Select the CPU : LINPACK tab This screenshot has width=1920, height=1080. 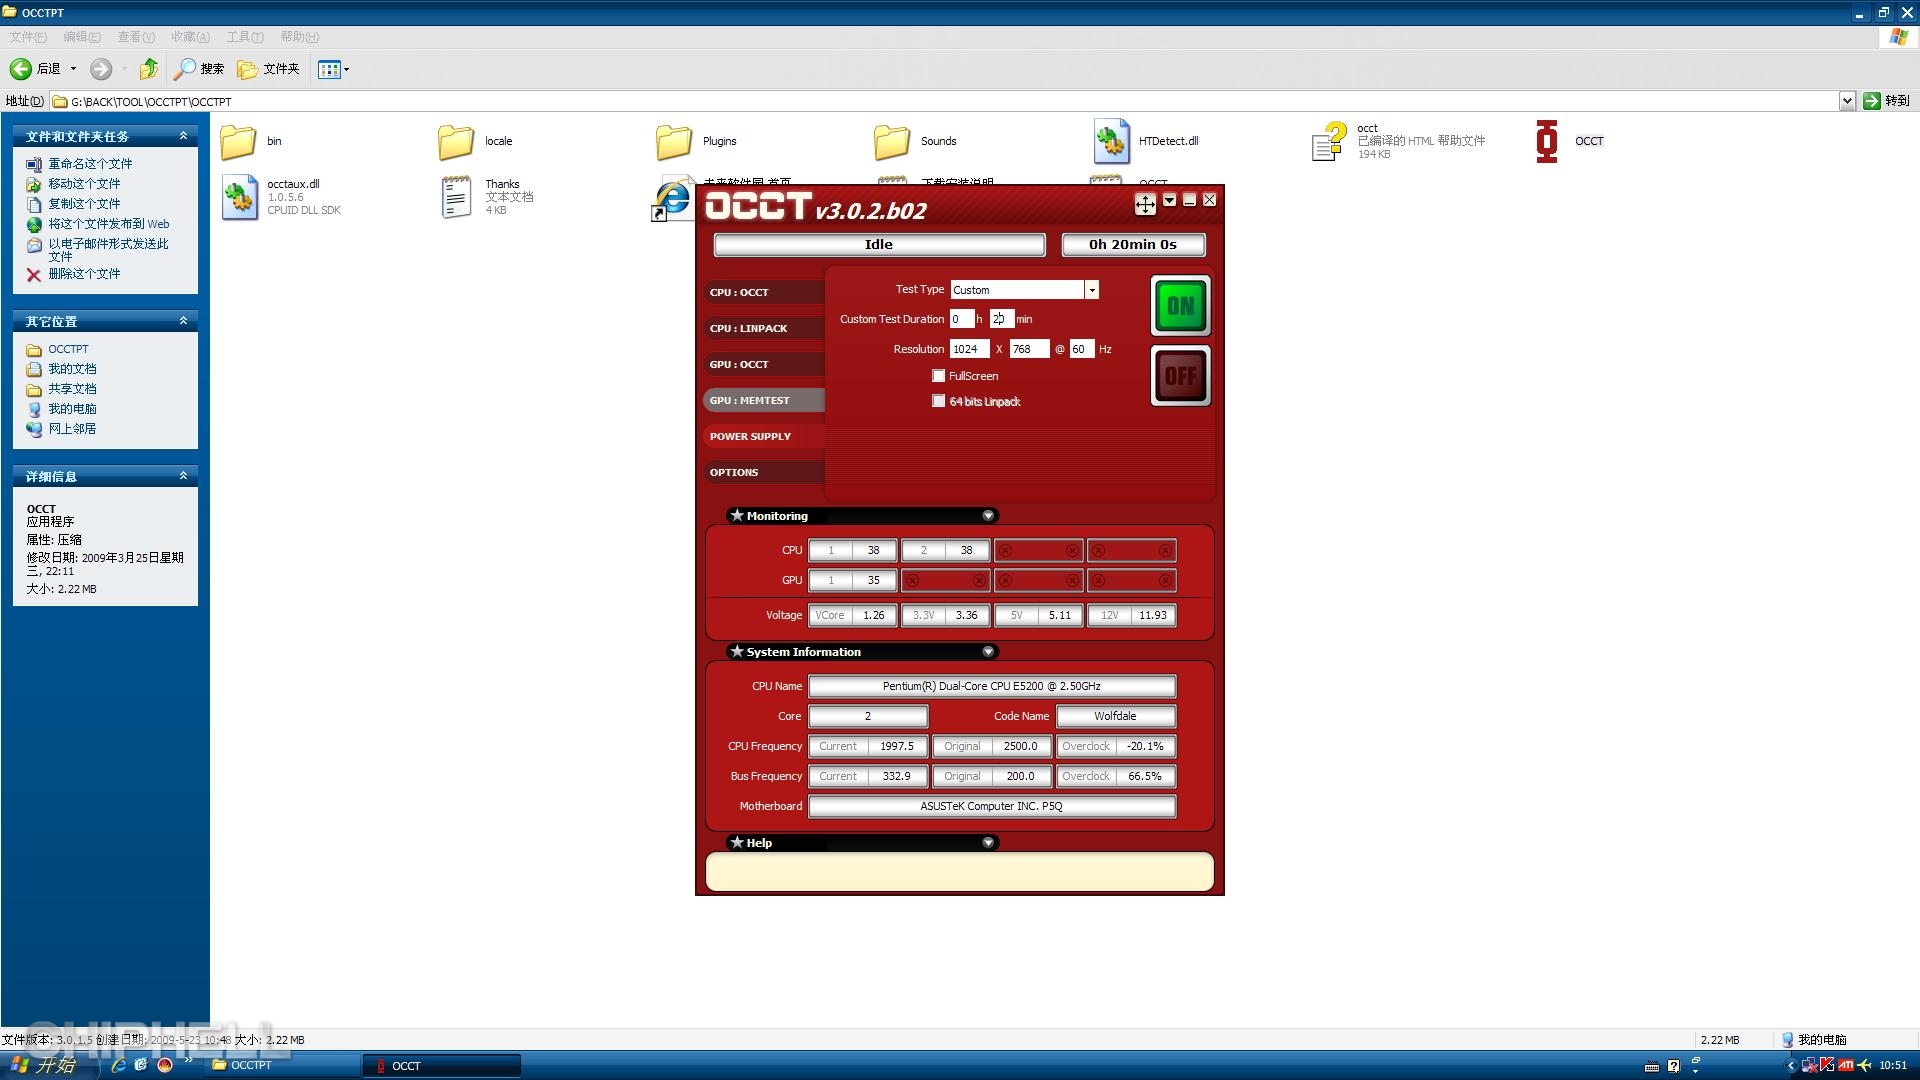point(764,328)
